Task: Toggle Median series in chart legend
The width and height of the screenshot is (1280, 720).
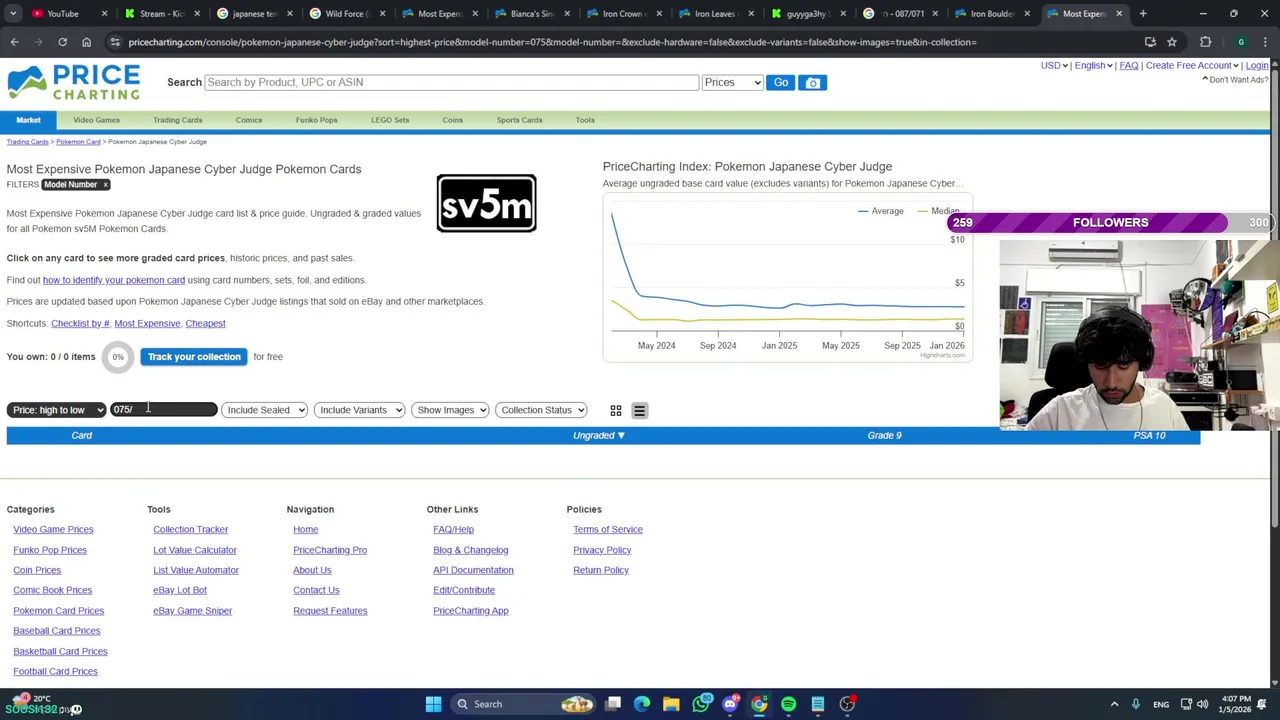Action: click(x=938, y=211)
